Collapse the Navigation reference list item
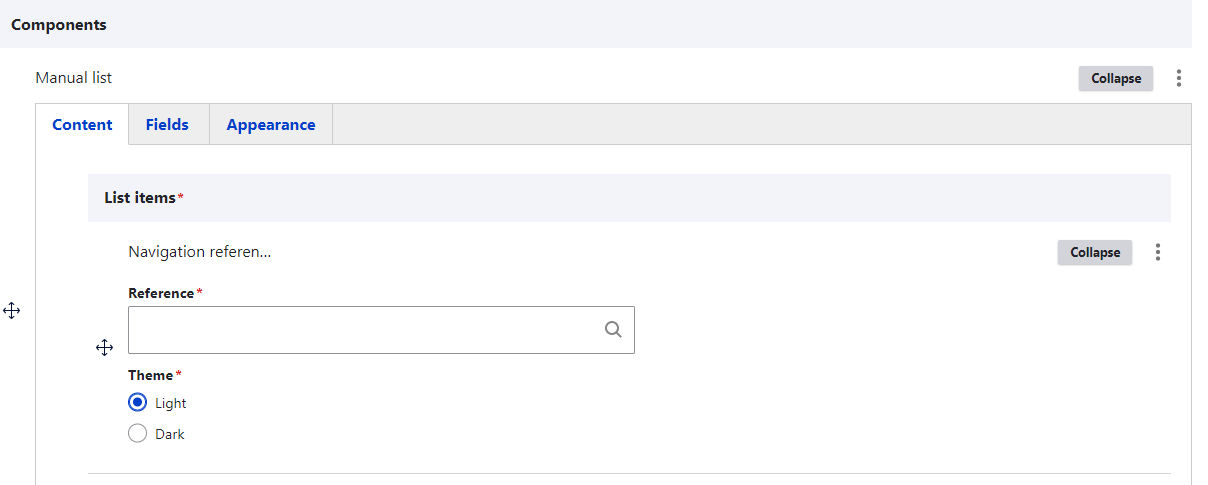 (1094, 252)
